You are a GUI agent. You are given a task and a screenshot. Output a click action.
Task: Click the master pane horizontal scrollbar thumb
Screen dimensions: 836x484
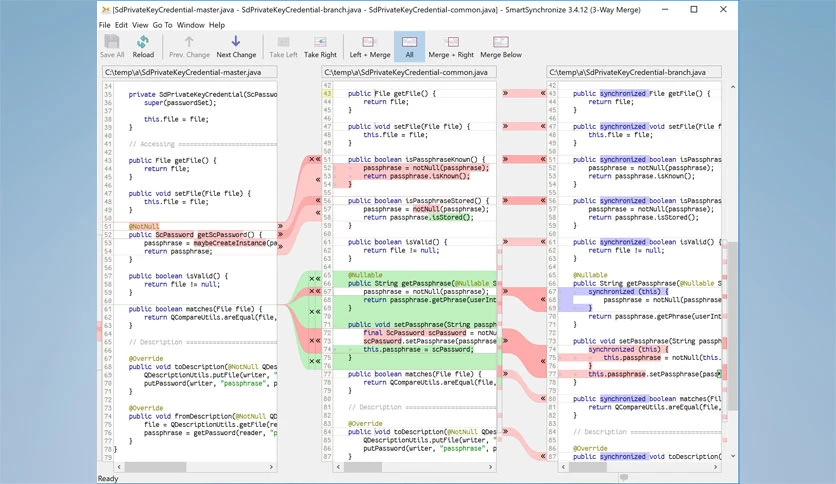(x=155, y=467)
